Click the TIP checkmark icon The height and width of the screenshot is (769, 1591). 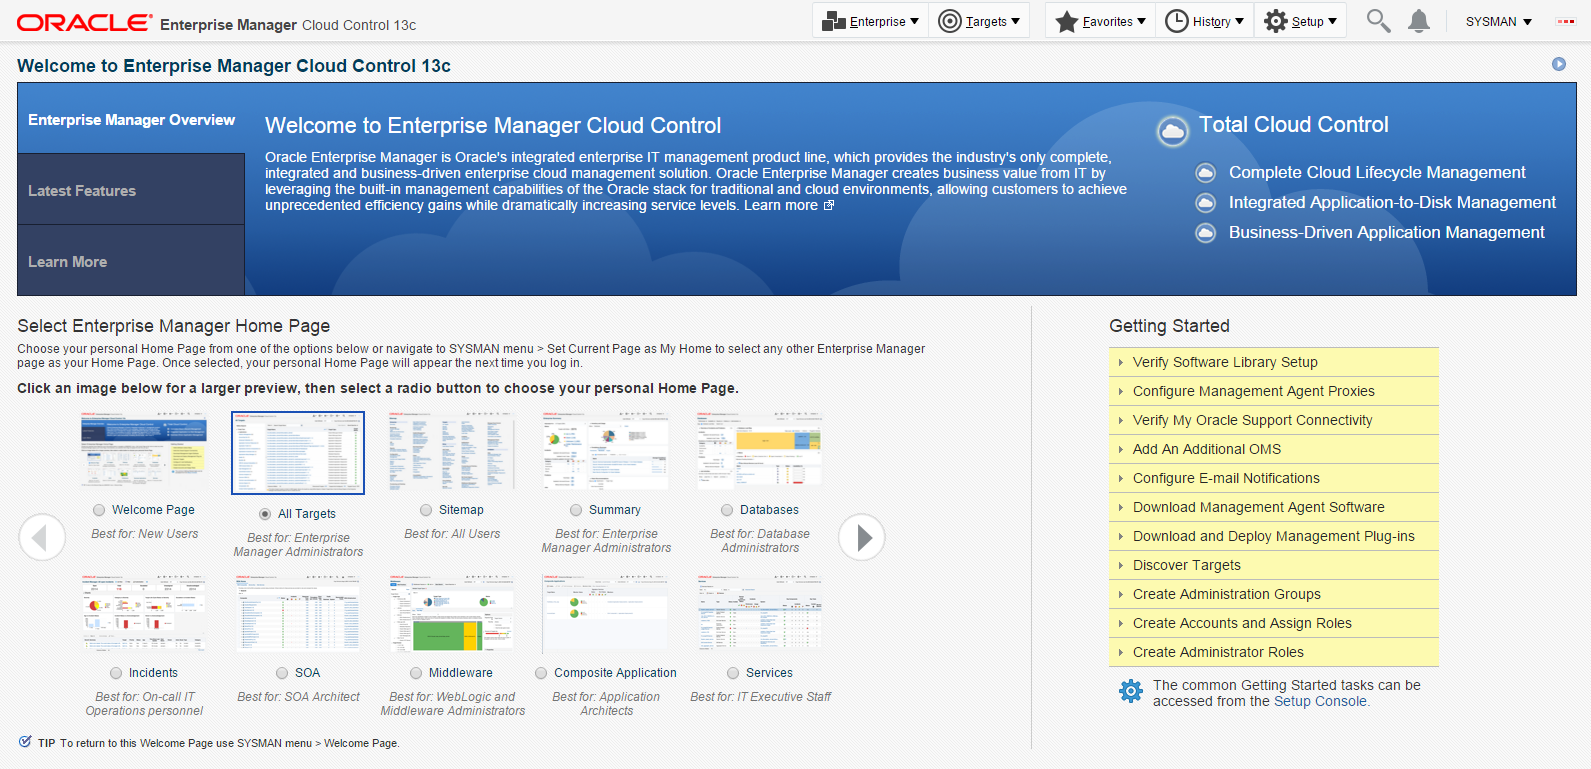(x=25, y=741)
